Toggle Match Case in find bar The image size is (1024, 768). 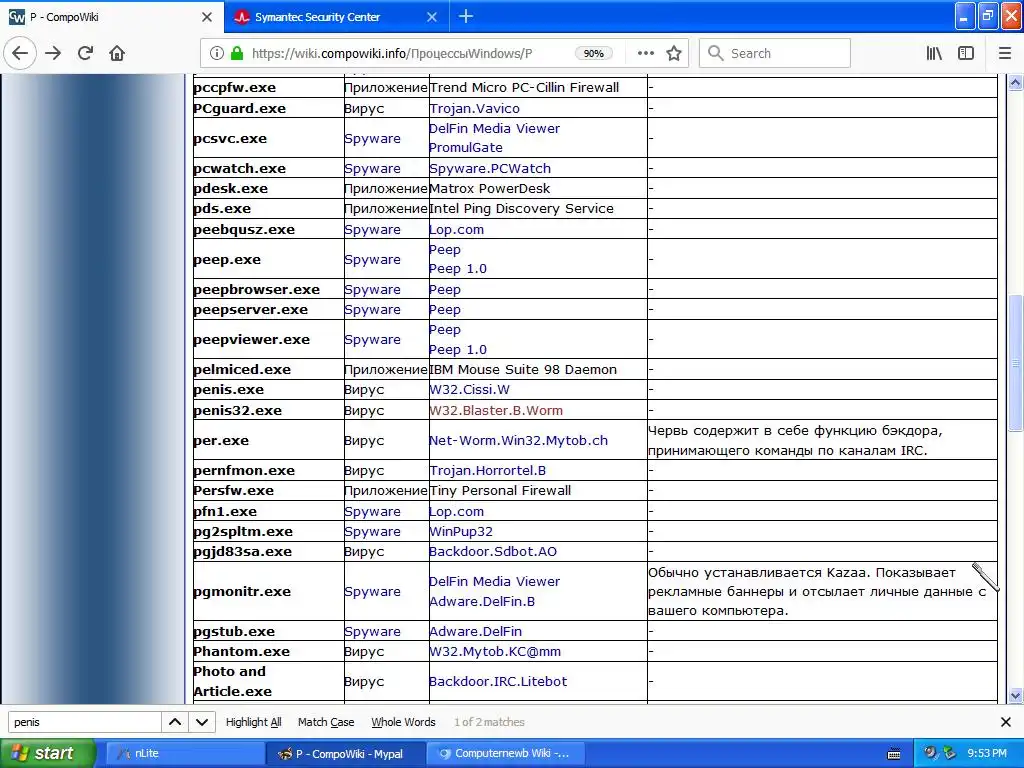(x=326, y=722)
